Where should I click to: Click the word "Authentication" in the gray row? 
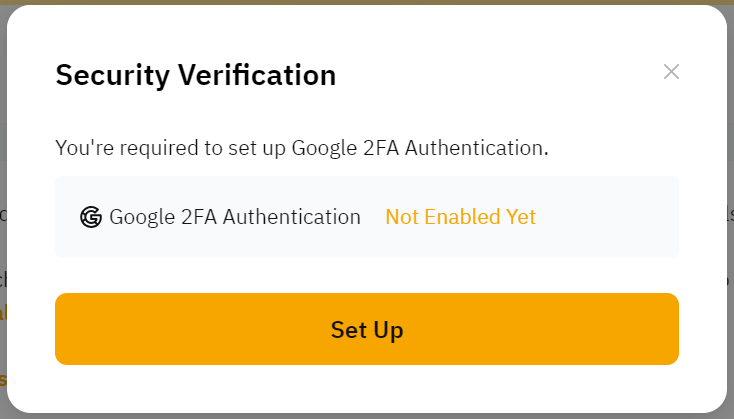[x=295, y=217]
